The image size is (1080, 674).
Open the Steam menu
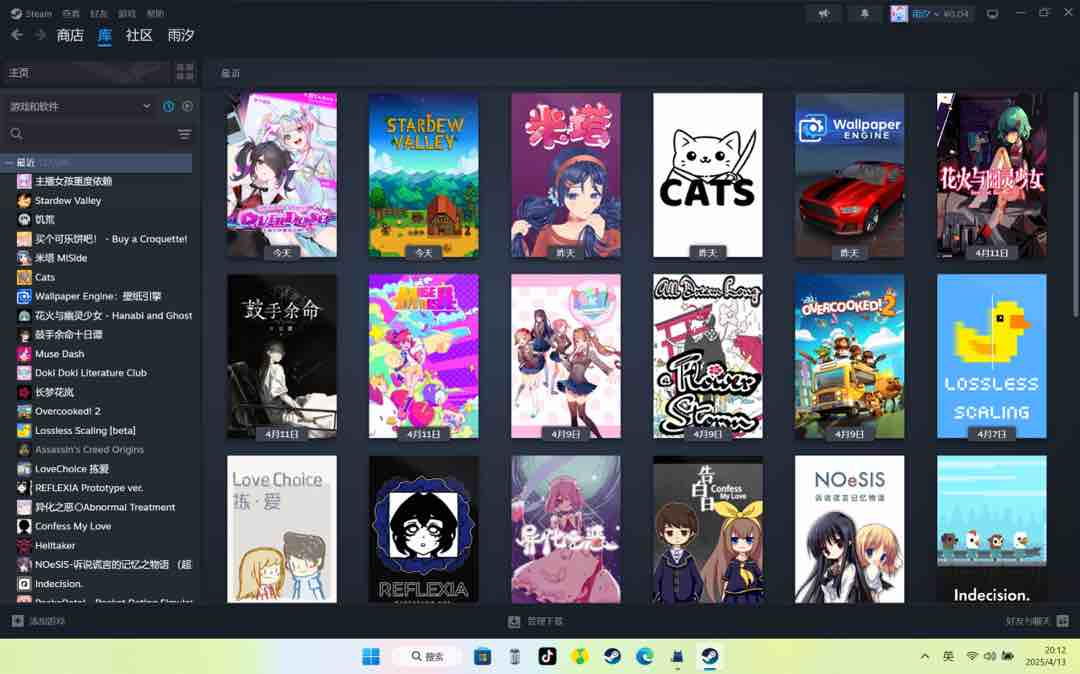pos(32,13)
